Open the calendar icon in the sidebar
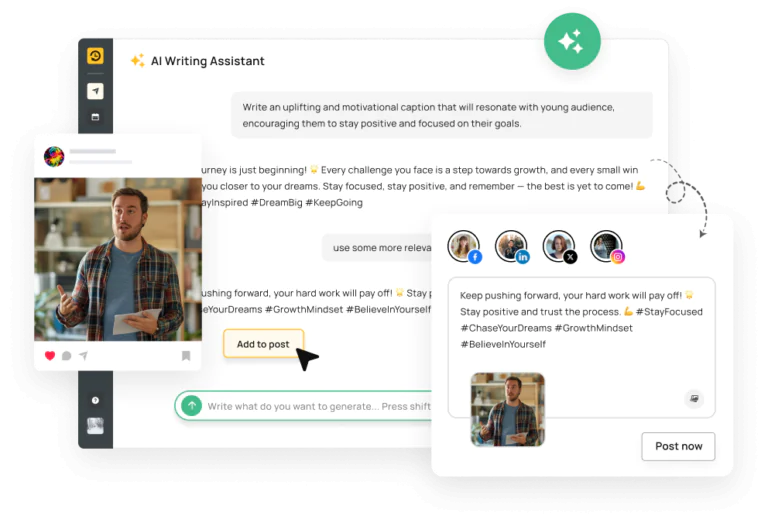 pyautogui.click(x=96, y=117)
